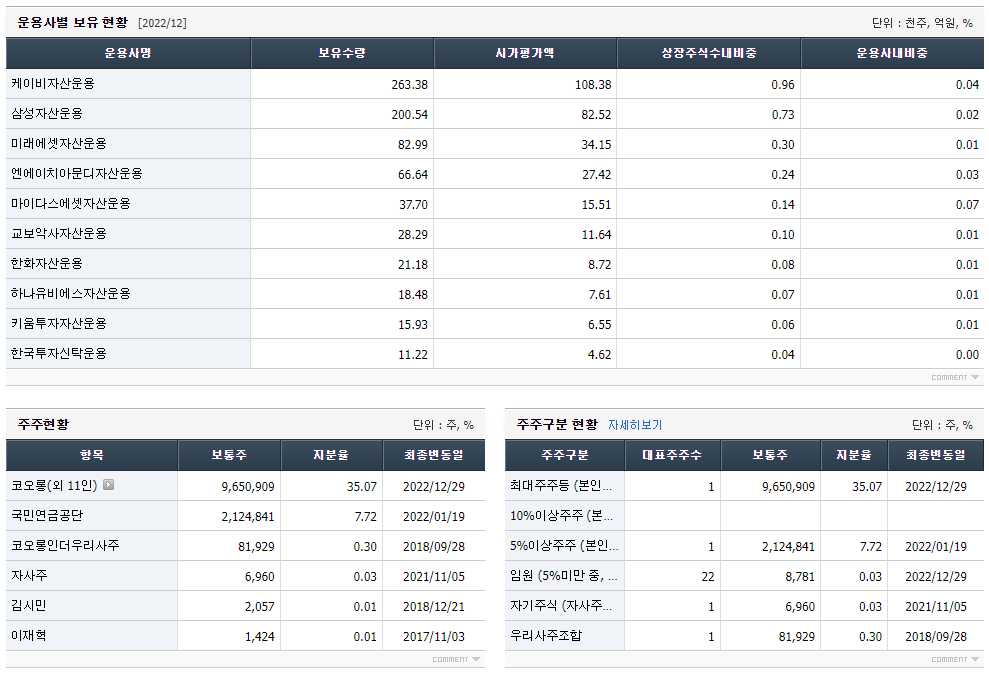Screen dimensions: 989x680
Task: Click 항목 column header in 주주현황
Action: pos(92,455)
